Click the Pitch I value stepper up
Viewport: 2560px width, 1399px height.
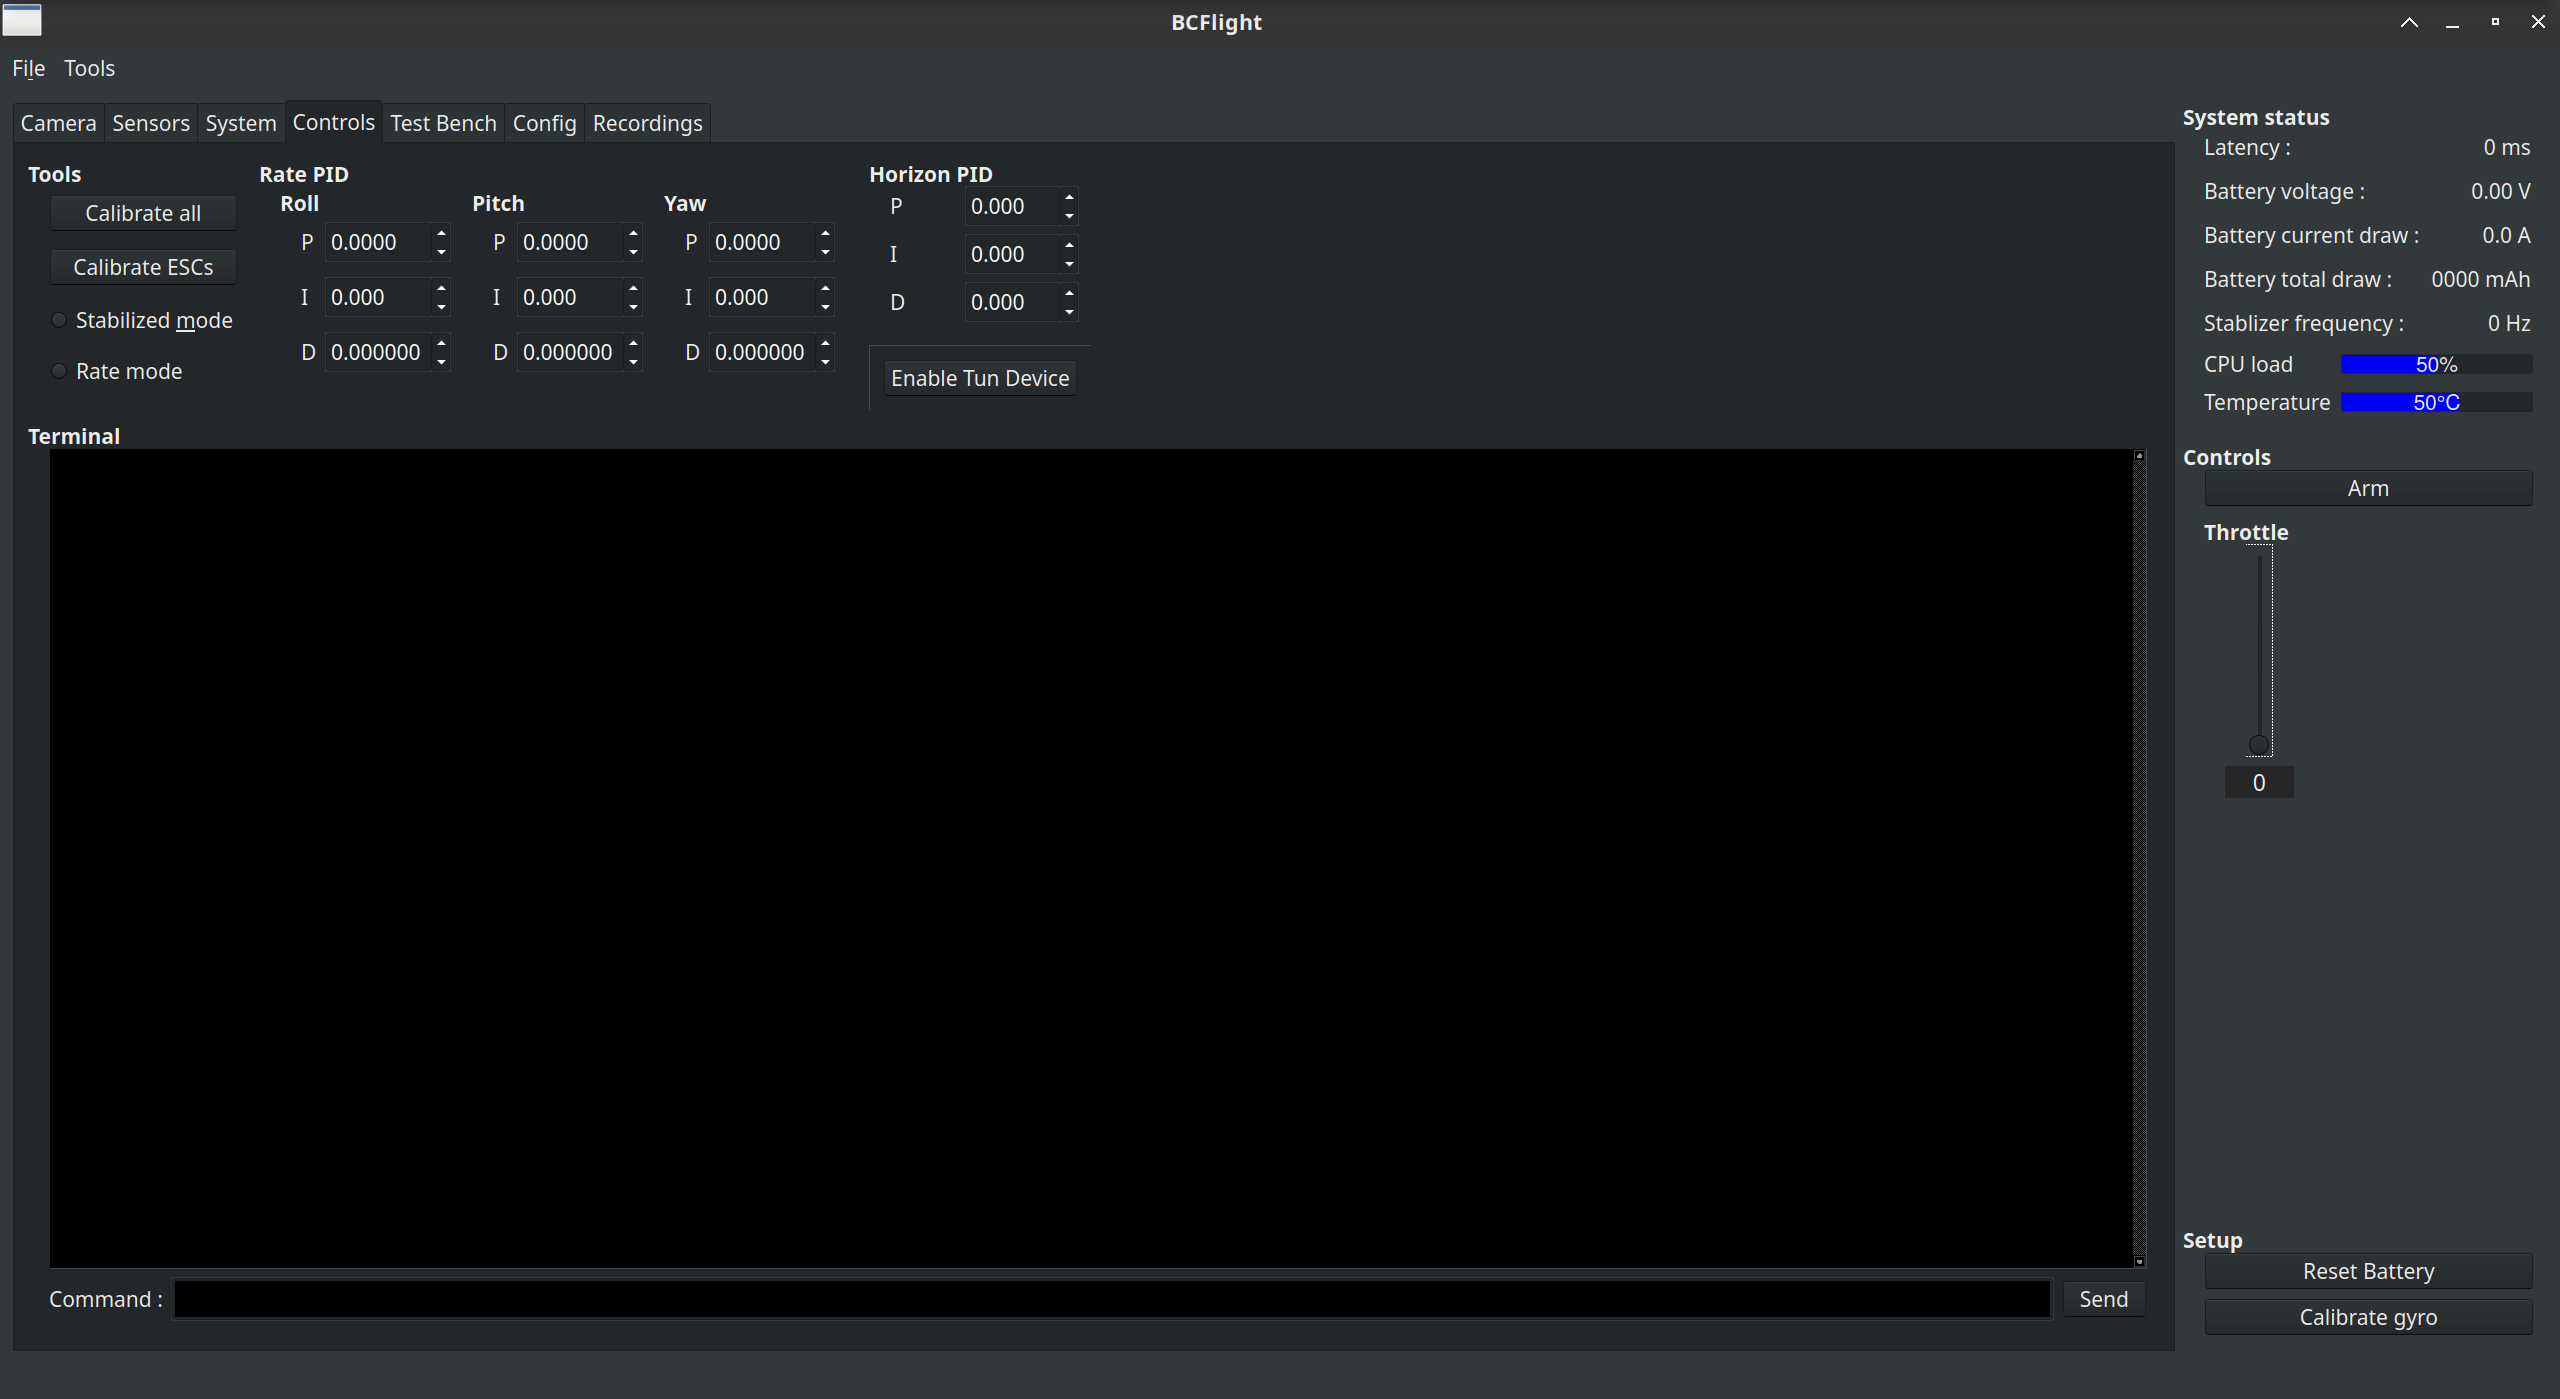tap(634, 288)
